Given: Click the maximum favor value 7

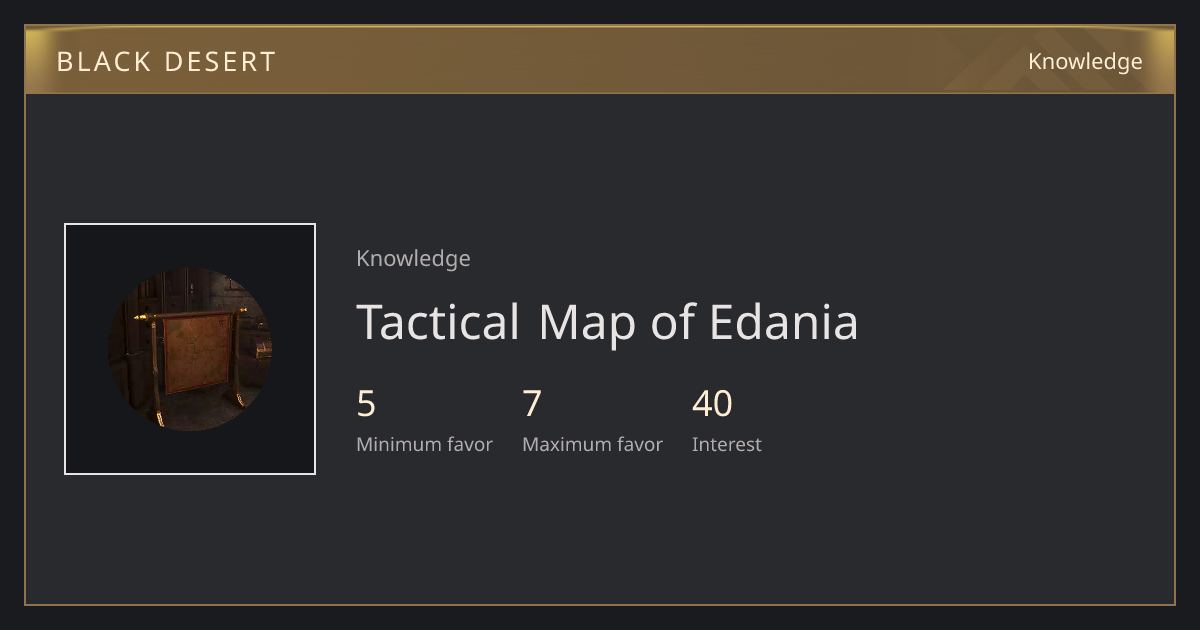Looking at the screenshot, I should (x=532, y=404).
